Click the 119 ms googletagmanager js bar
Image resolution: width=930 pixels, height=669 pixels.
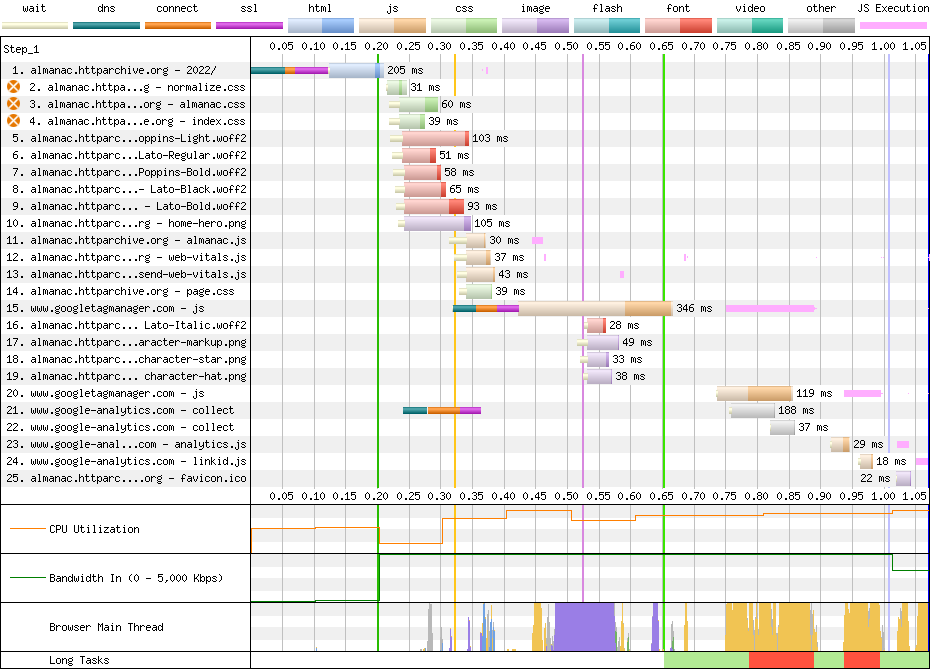(x=756, y=393)
